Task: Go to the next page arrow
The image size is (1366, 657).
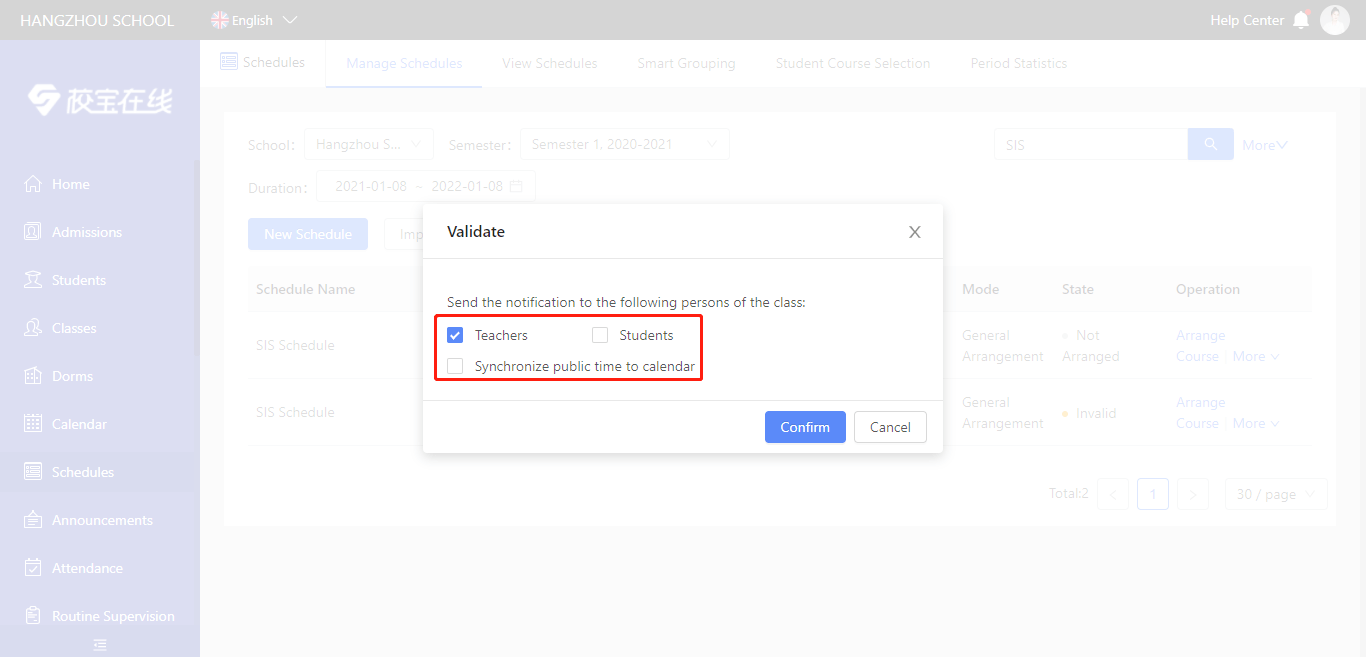Action: [x=1193, y=494]
